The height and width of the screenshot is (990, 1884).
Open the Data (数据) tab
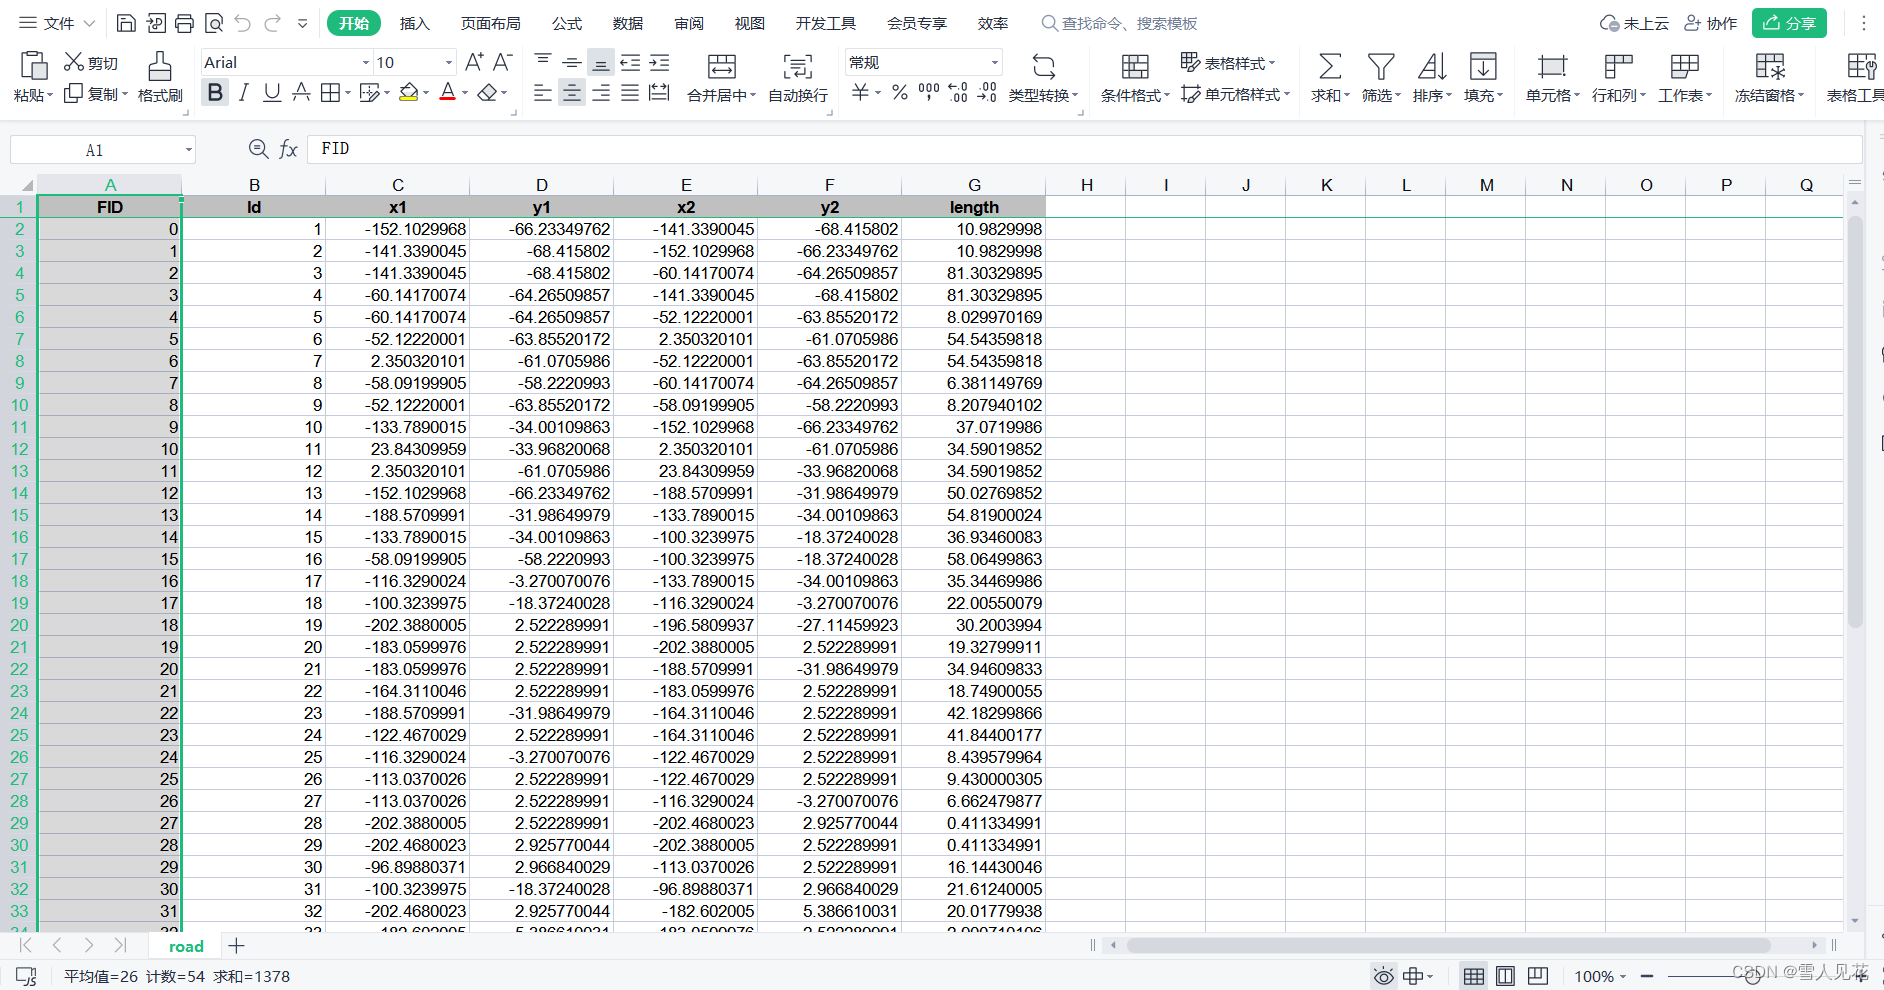628,23
